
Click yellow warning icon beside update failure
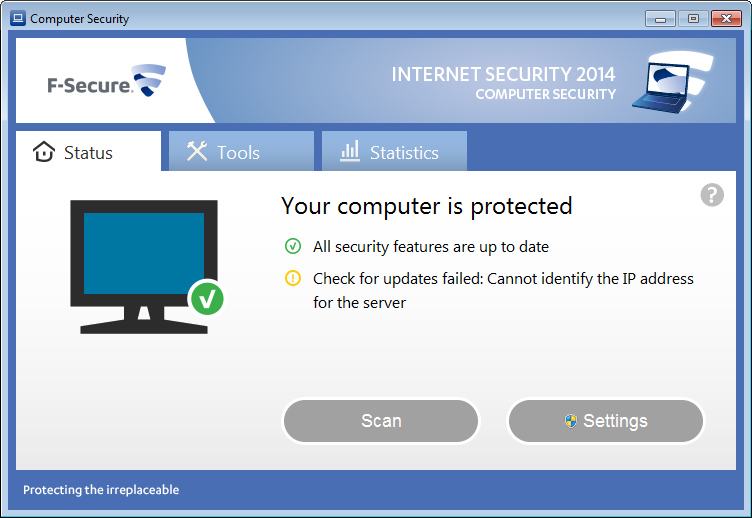point(293,278)
